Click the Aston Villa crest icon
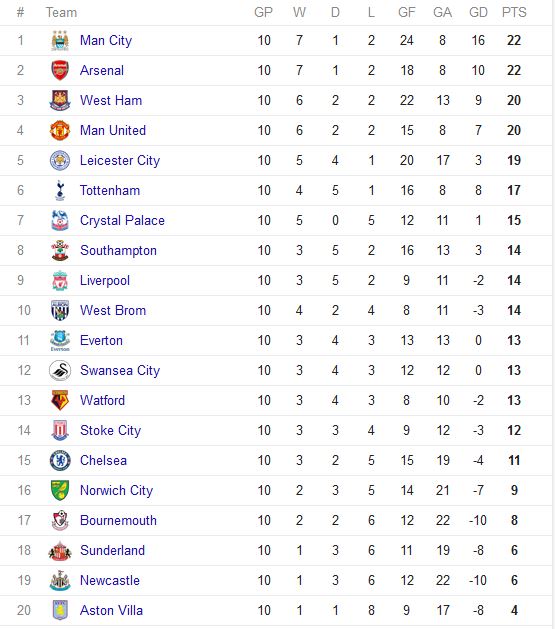 (x=60, y=611)
